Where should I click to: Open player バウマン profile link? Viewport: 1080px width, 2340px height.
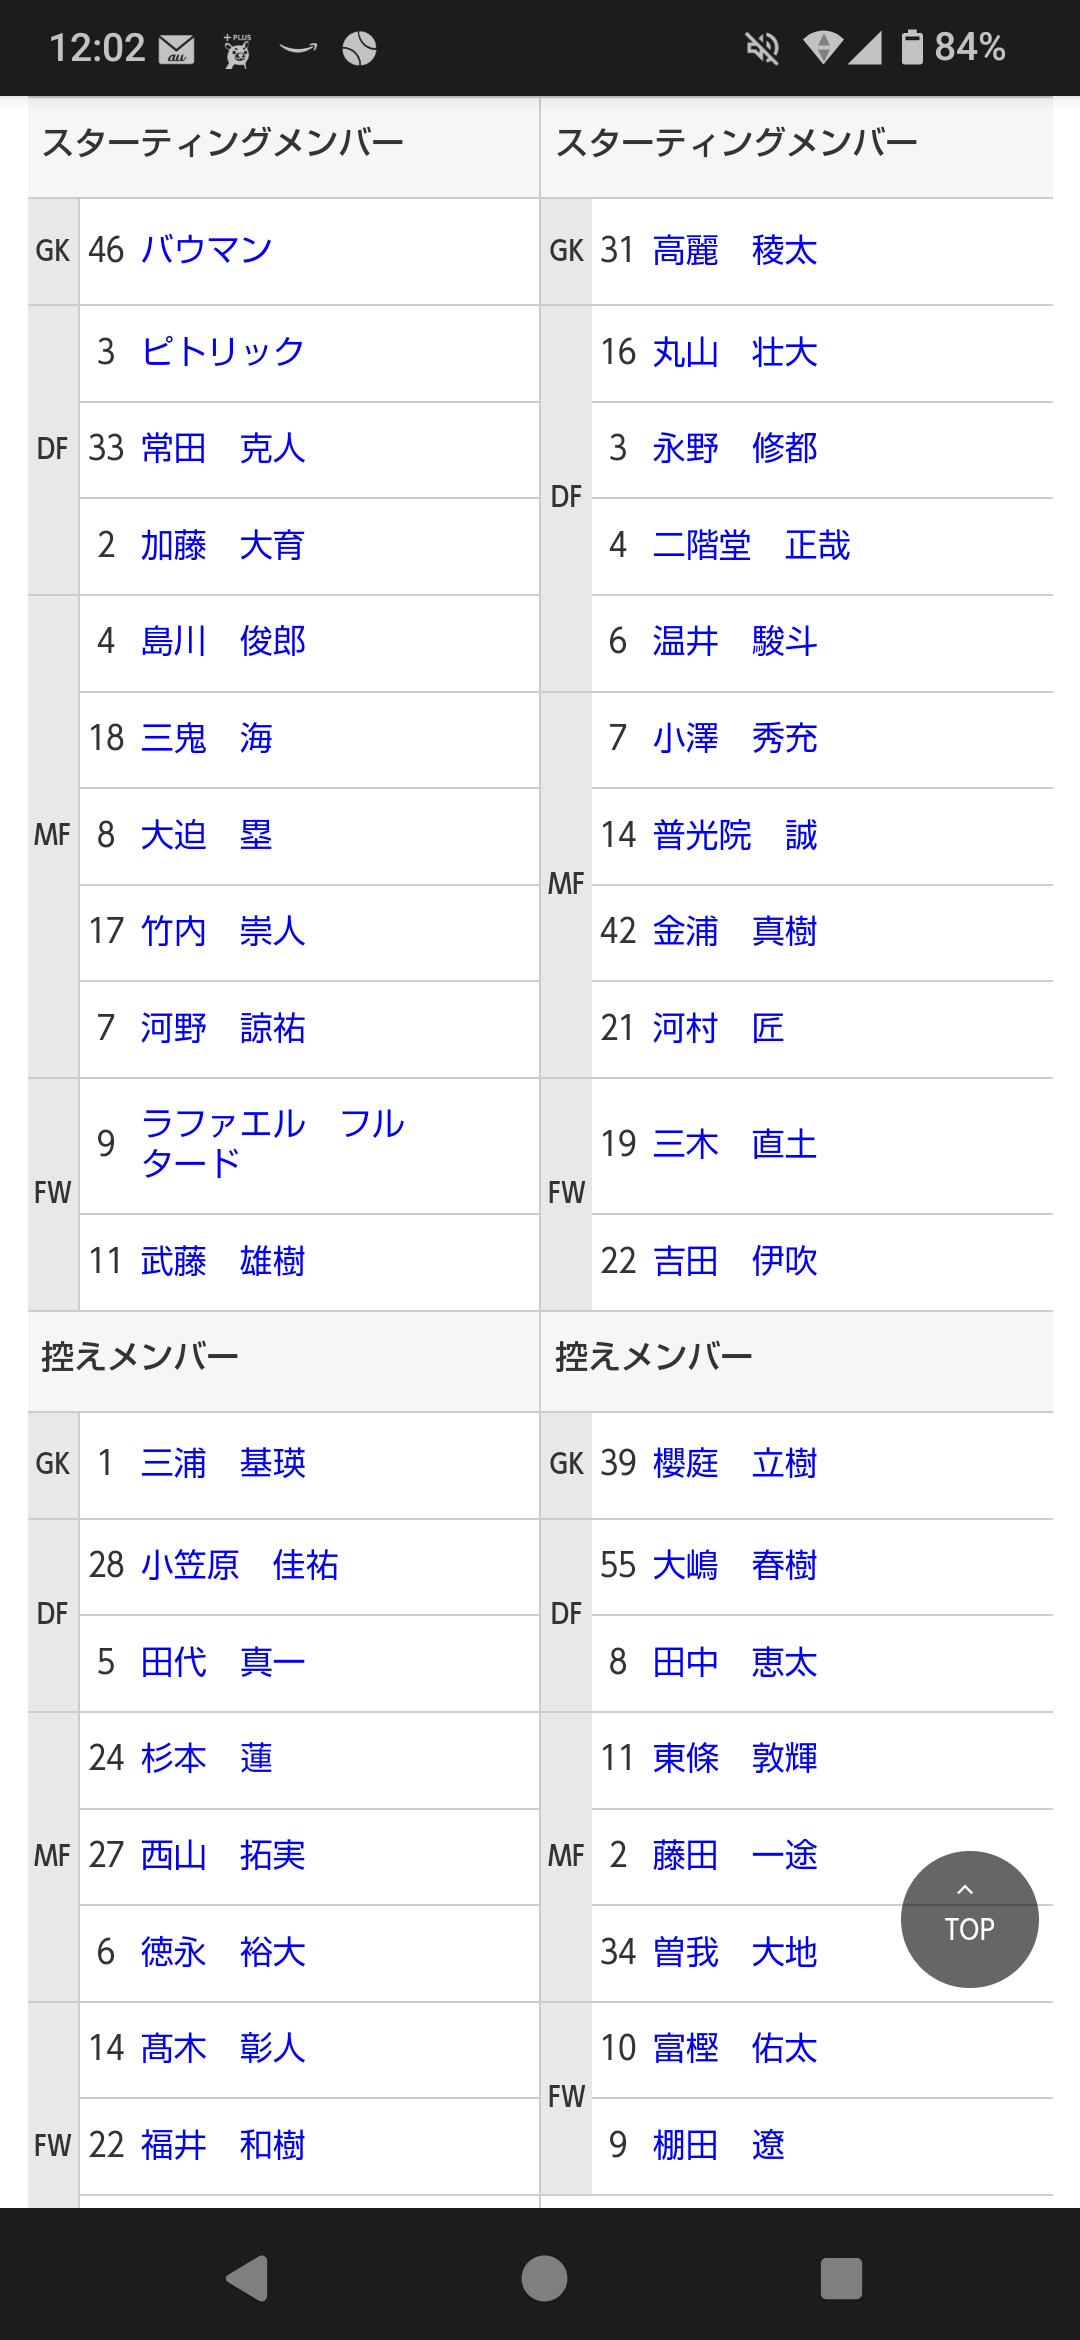tap(207, 250)
